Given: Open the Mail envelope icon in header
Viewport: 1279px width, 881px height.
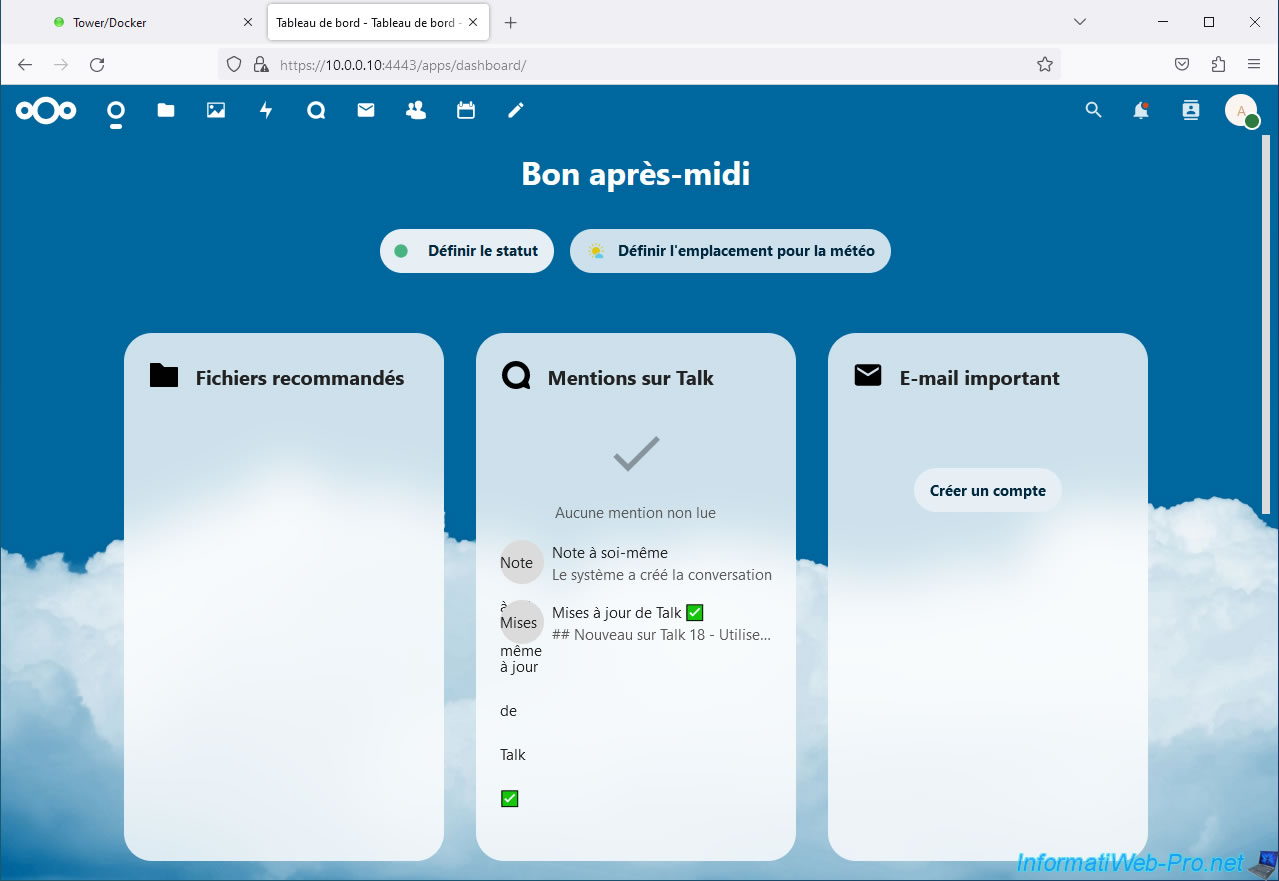Looking at the screenshot, I should click(366, 111).
